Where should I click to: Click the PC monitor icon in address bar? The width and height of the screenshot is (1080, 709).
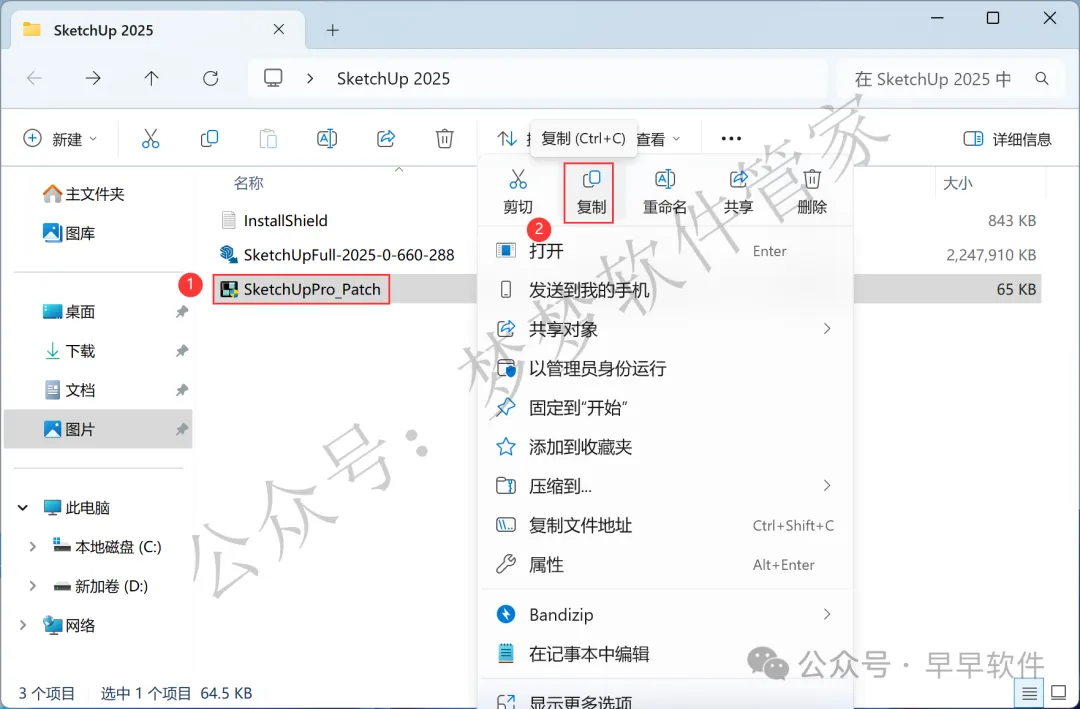click(273, 78)
